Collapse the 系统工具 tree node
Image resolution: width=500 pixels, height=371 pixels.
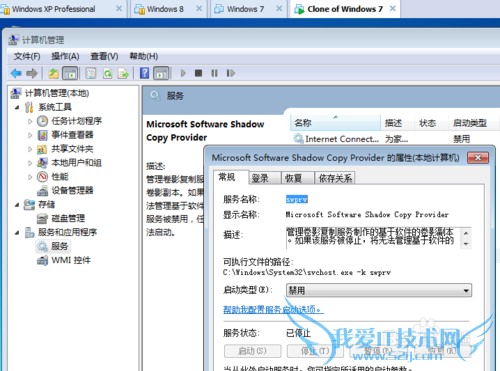point(17,107)
